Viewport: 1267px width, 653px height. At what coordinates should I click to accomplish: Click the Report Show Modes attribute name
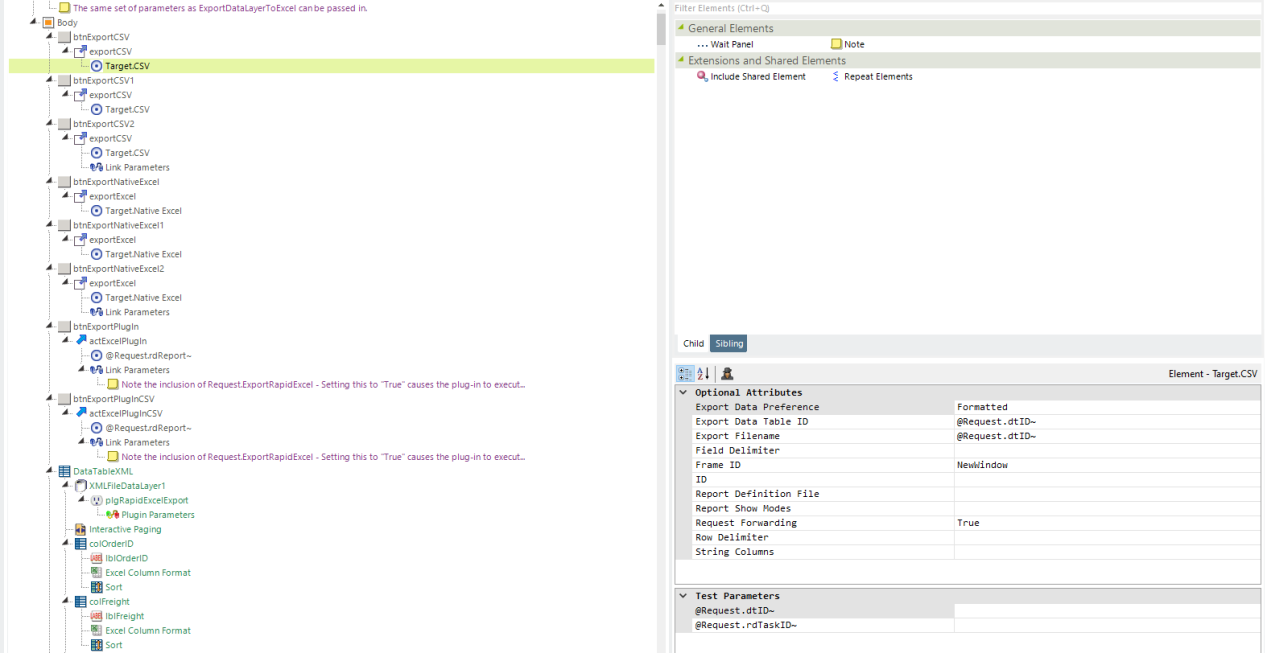click(743, 509)
